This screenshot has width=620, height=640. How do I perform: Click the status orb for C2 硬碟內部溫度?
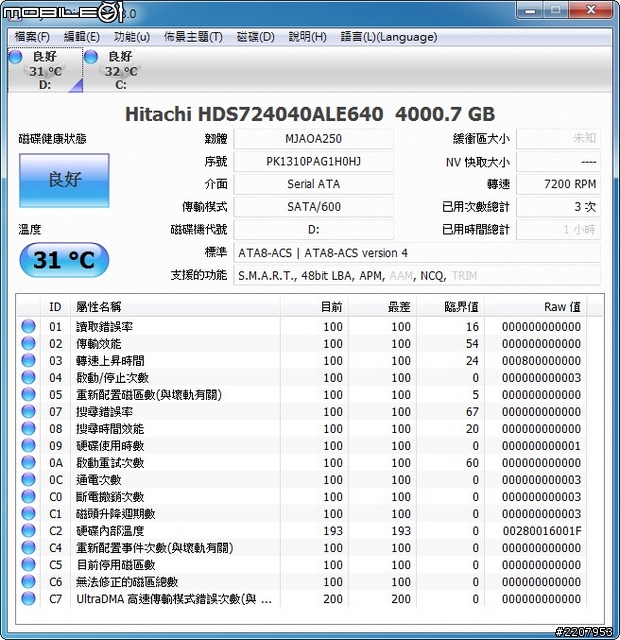[28, 531]
